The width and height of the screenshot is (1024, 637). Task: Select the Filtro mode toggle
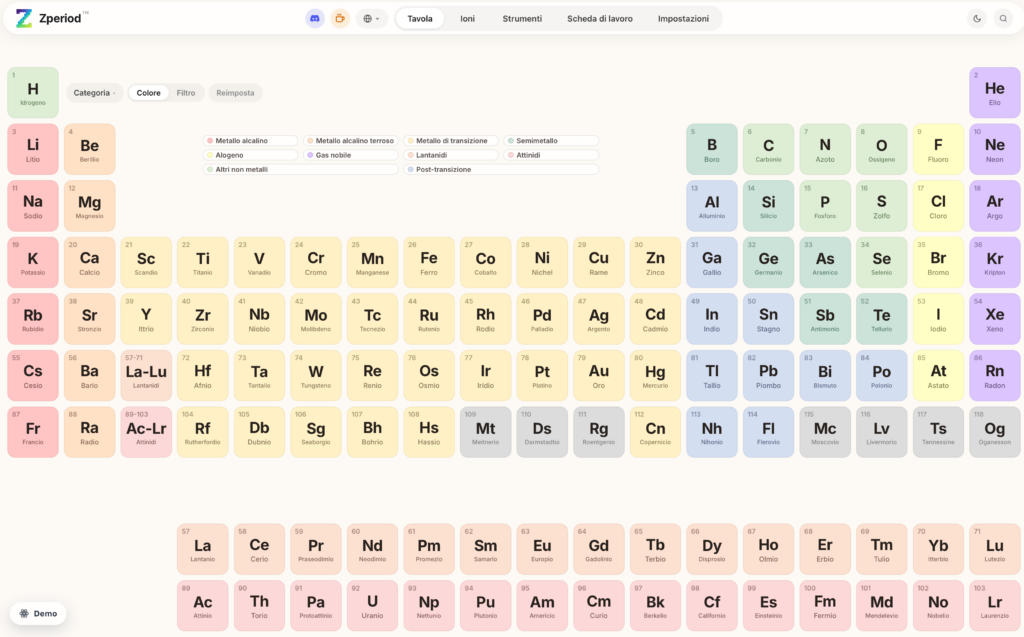(x=185, y=93)
